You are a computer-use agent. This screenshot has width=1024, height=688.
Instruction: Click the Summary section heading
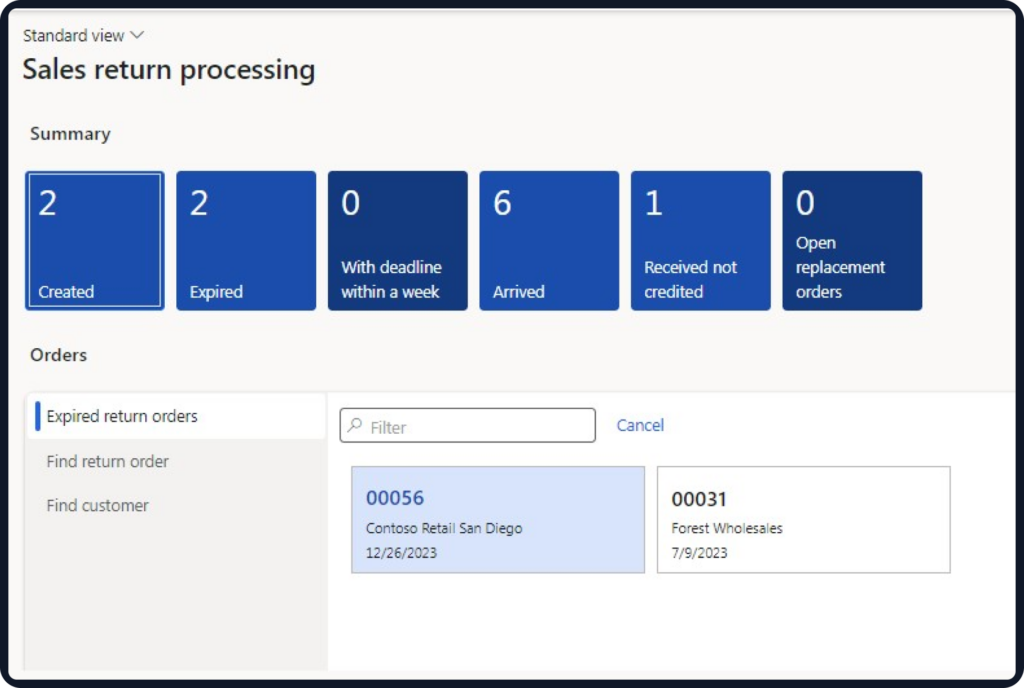tap(71, 134)
